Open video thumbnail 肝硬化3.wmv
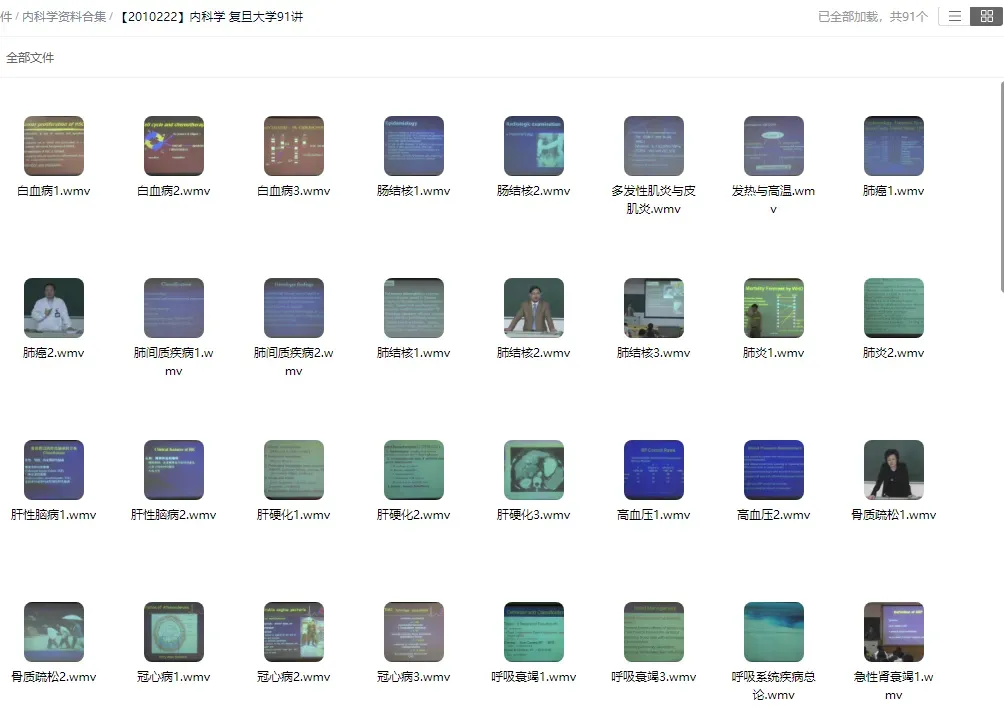This screenshot has height=709, width=1004. (x=534, y=470)
